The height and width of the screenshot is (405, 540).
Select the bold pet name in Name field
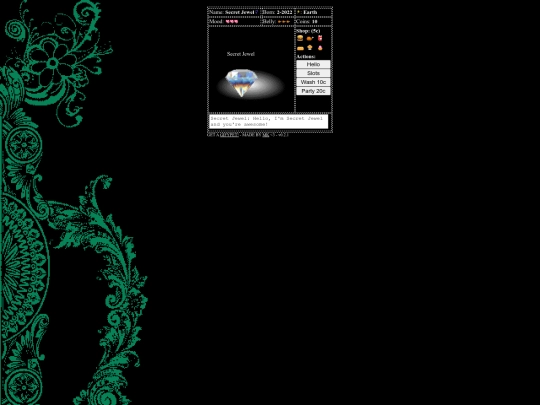pyautogui.click(x=240, y=12)
